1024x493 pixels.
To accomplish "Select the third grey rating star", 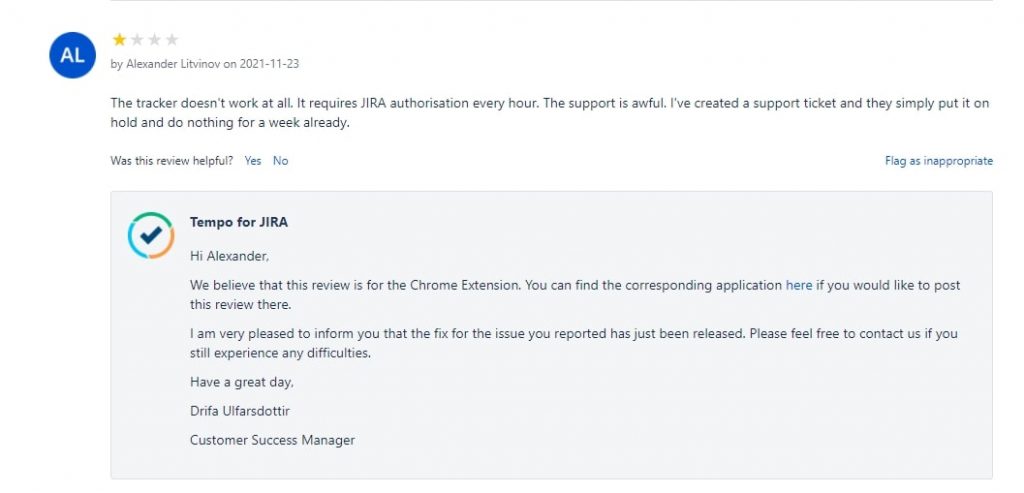I will (x=154, y=40).
